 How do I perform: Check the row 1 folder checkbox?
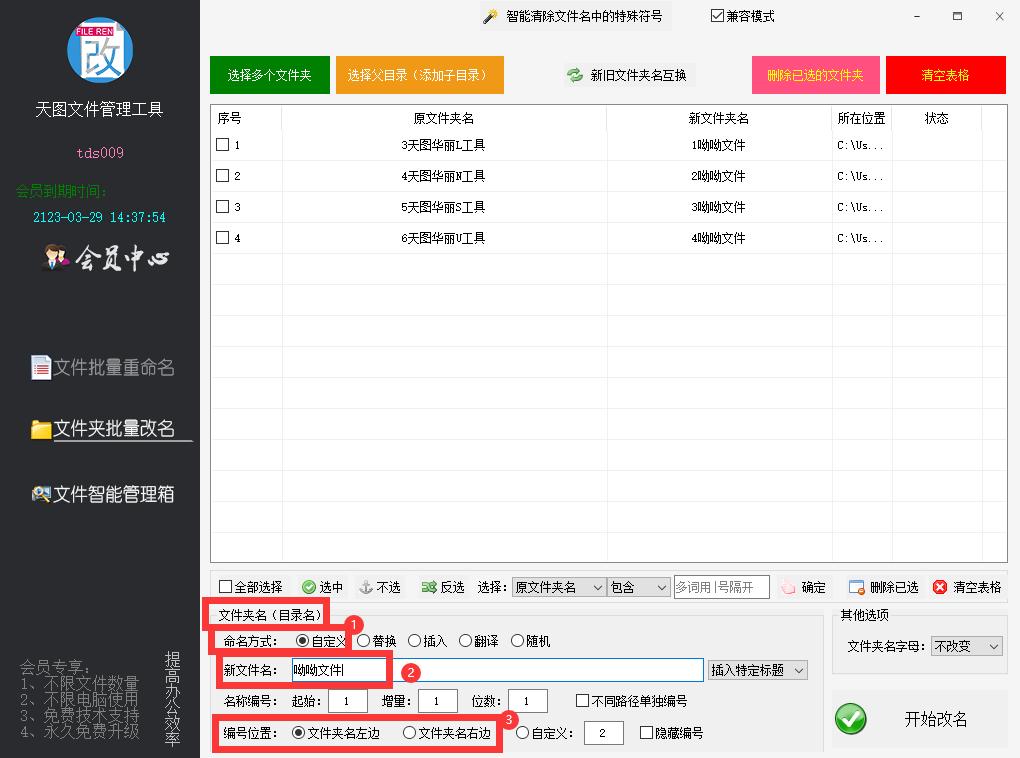click(x=223, y=145)
